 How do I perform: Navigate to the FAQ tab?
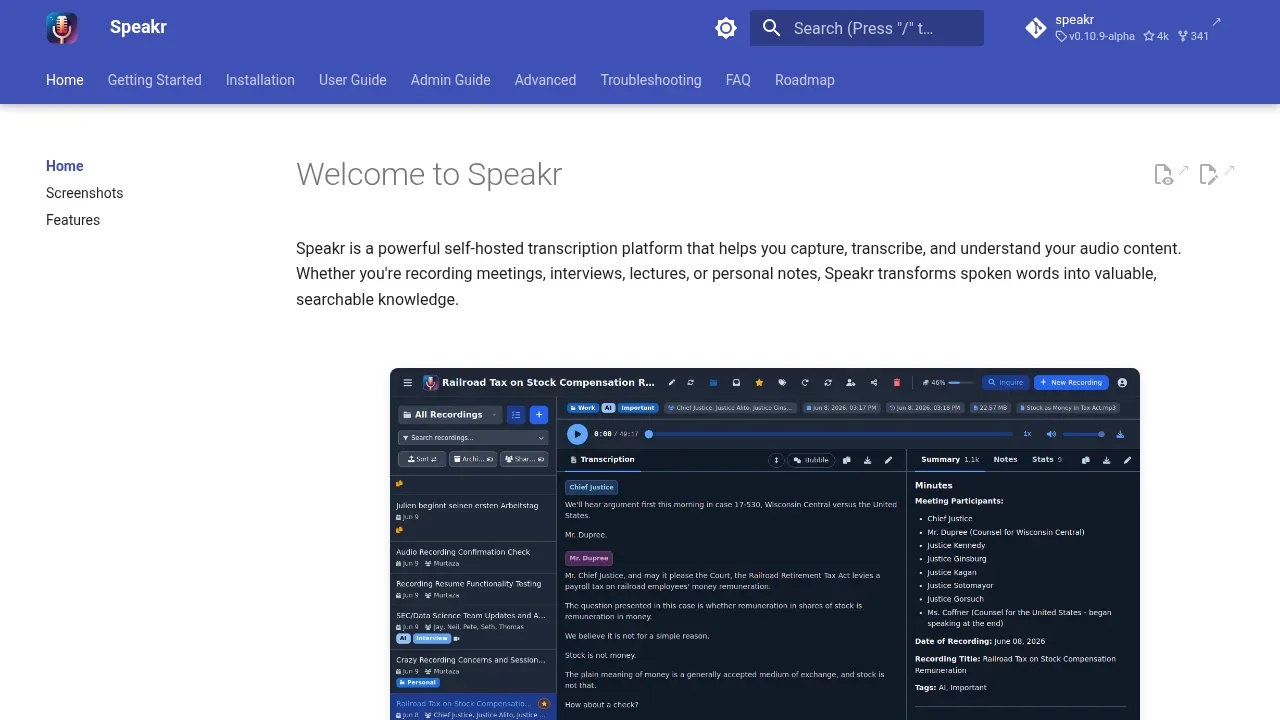pos(738,80)
